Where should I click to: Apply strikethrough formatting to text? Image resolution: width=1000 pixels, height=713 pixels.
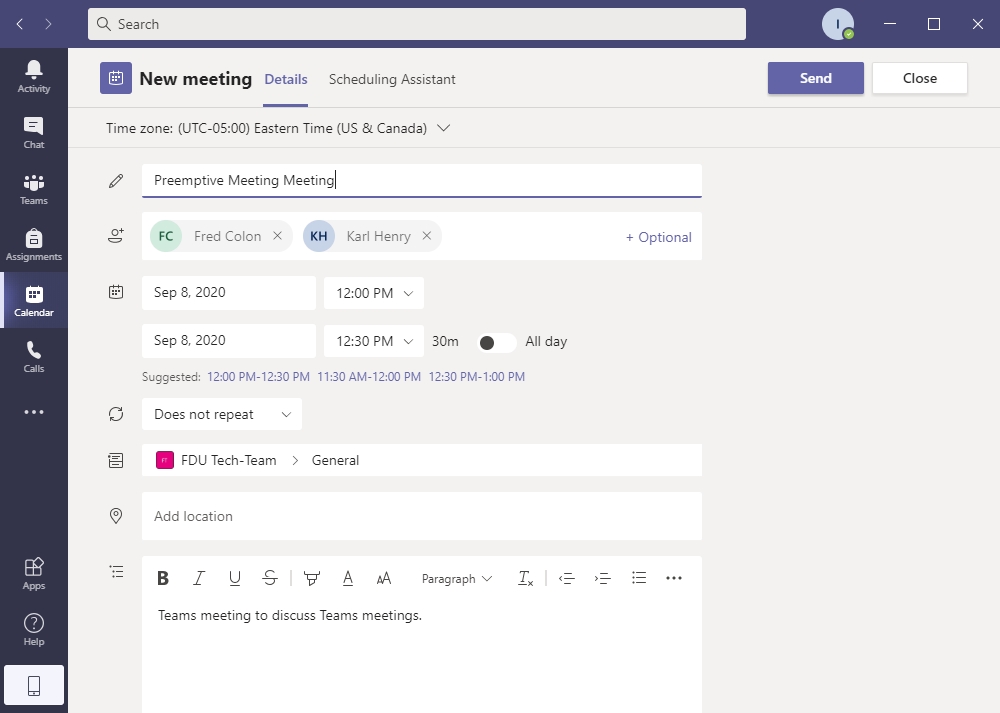coord(270,578)
